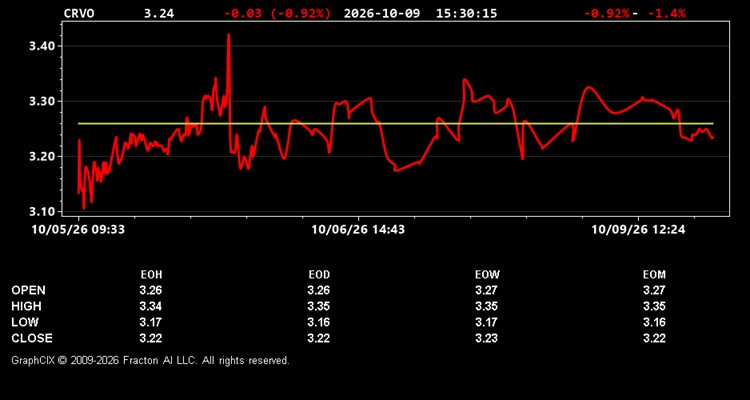Click the 15:30:15 timestamp
This screenshot has width=750, height=400.
tap(466, 13)
